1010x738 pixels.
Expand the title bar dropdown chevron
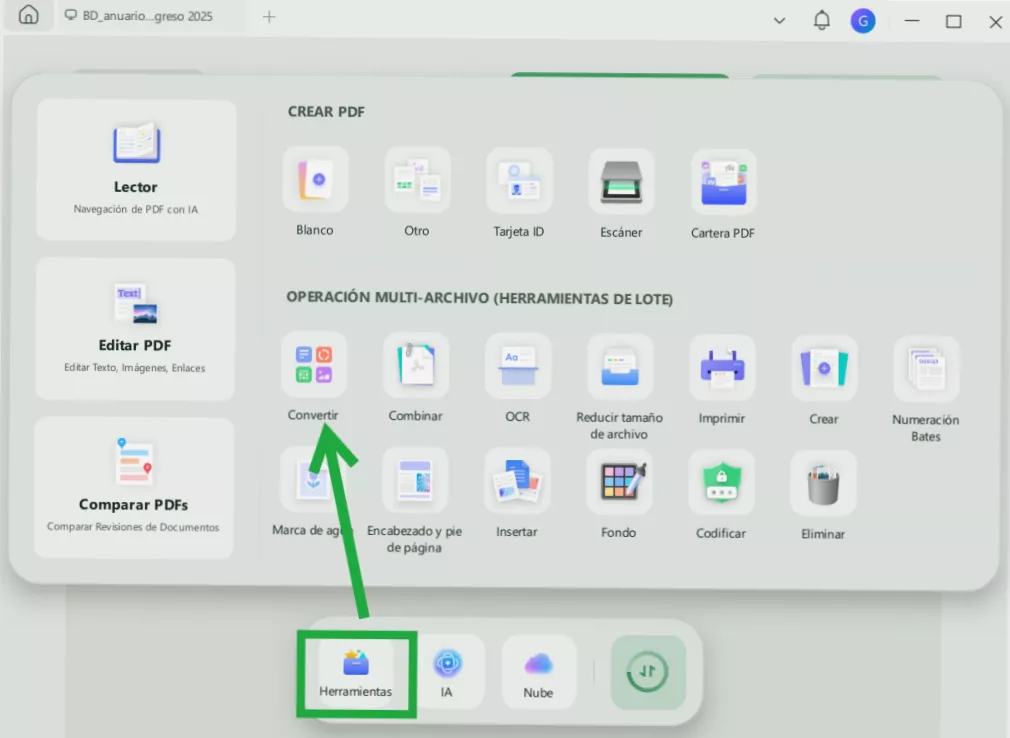779,21
